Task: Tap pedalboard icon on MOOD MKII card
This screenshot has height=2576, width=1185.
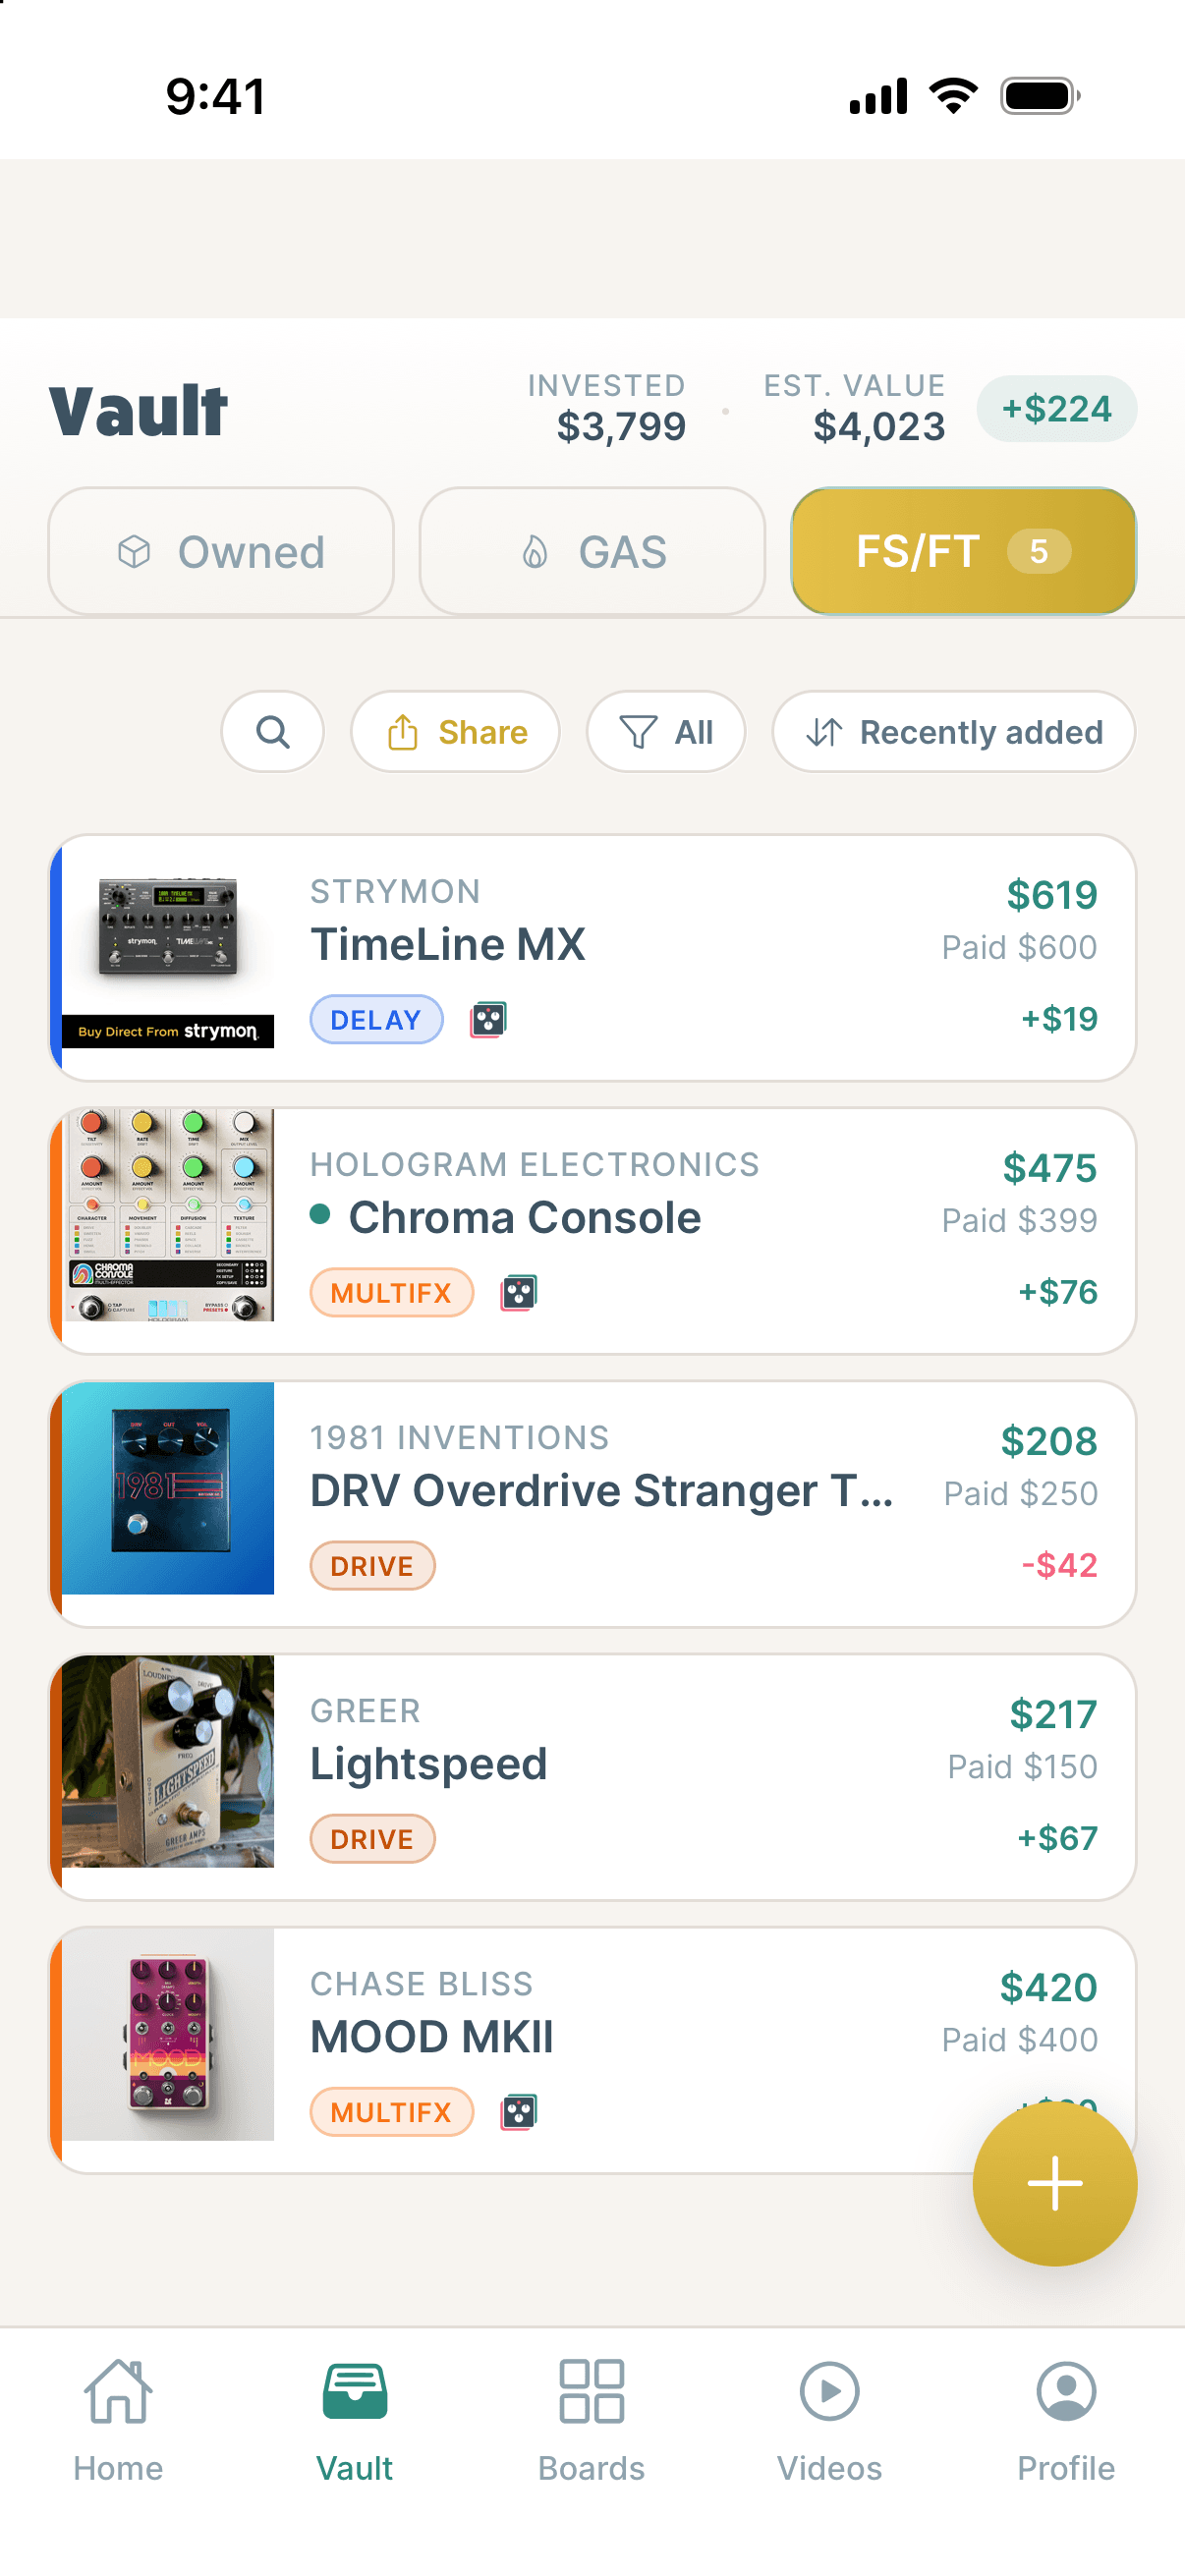Action: tap(518, 2111)
